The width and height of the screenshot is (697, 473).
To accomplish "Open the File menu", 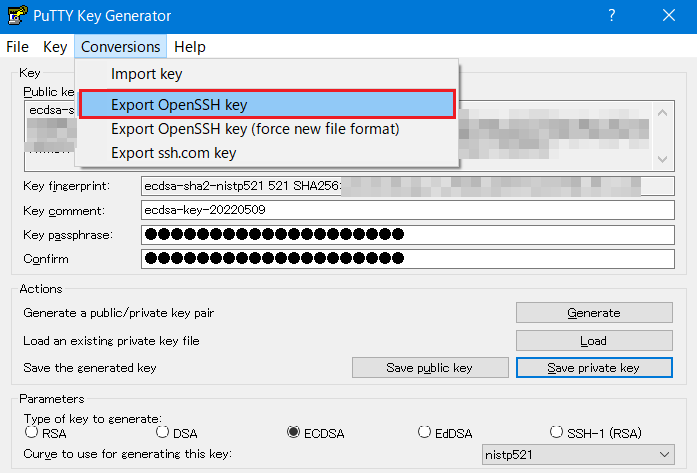I will (18, 47).
